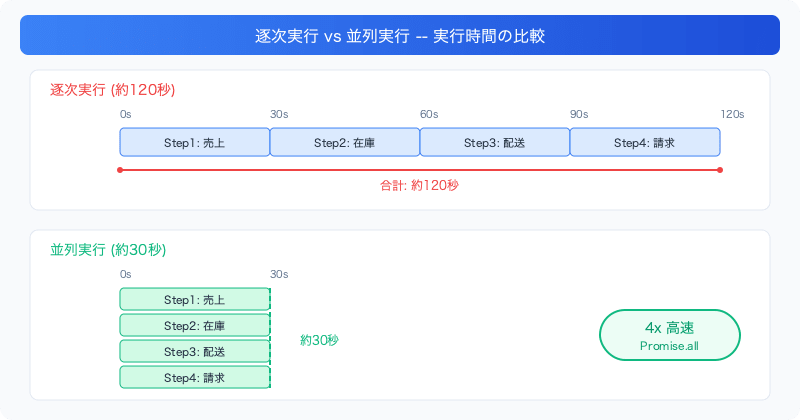Click the 30s marker in parallel timeline
This screenshot has height=420, width=800.
tap(279, 275)
